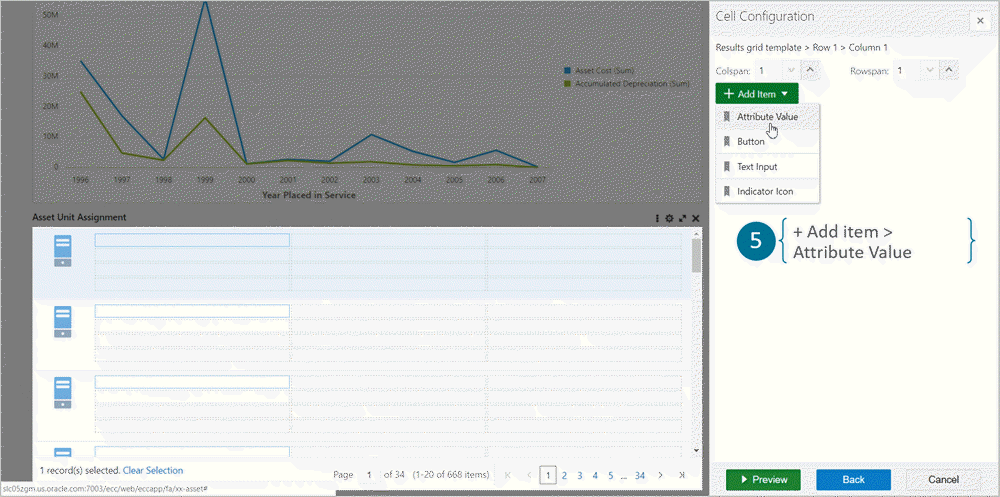This screenshot has height=497, width=1000.
Task: Increase the Colspan value with up arrow
Action: tap(809, 70)
